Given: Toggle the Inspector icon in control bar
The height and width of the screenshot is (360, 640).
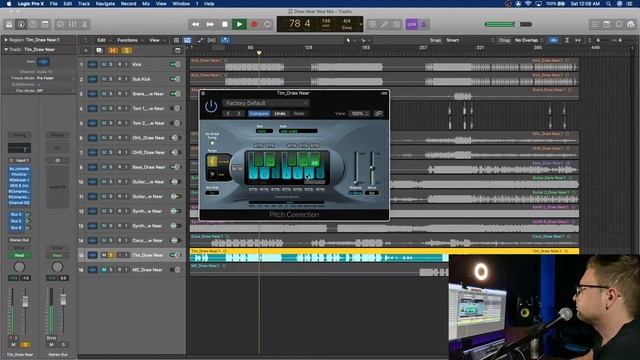Looking at the screenshot, I should [x=21, y=24].
